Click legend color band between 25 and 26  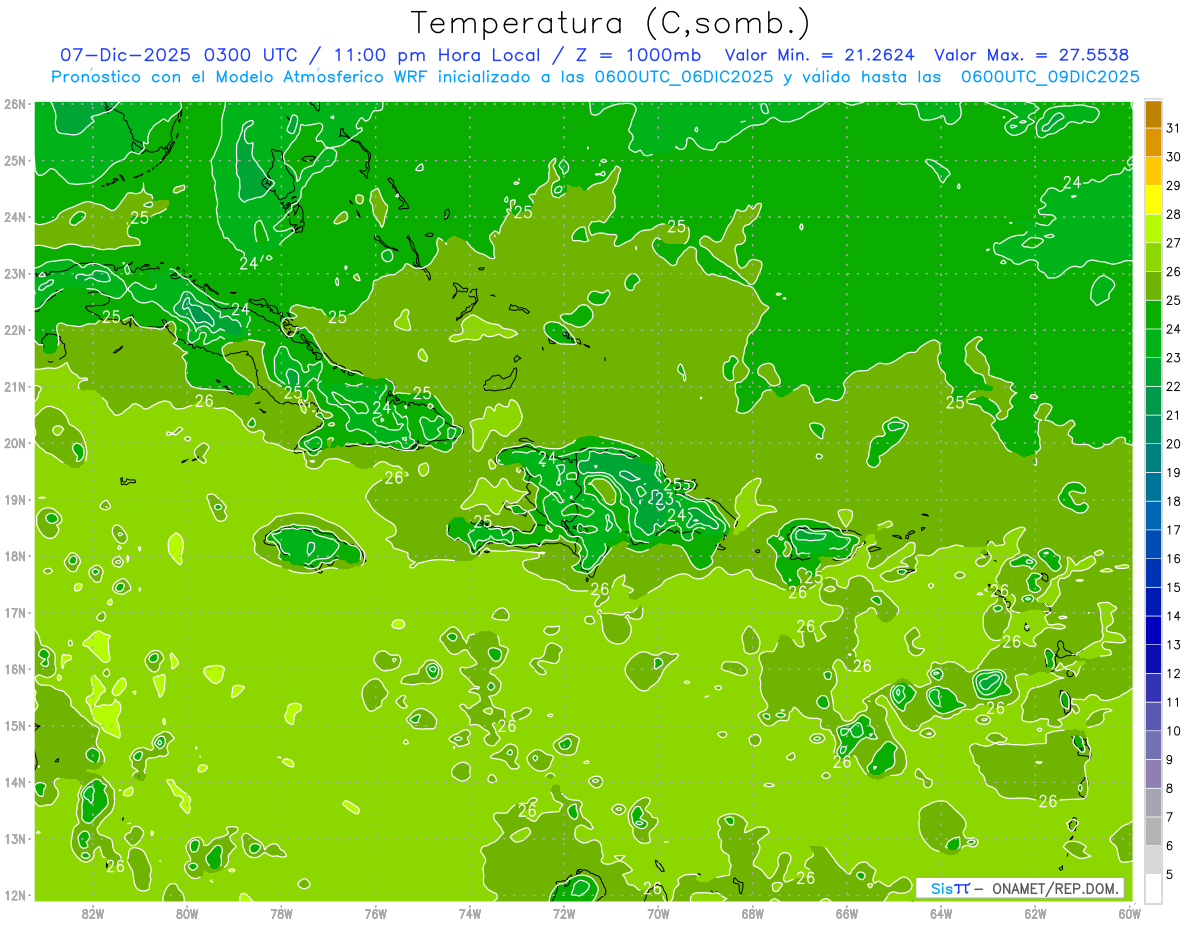[x=1153, y=286]
